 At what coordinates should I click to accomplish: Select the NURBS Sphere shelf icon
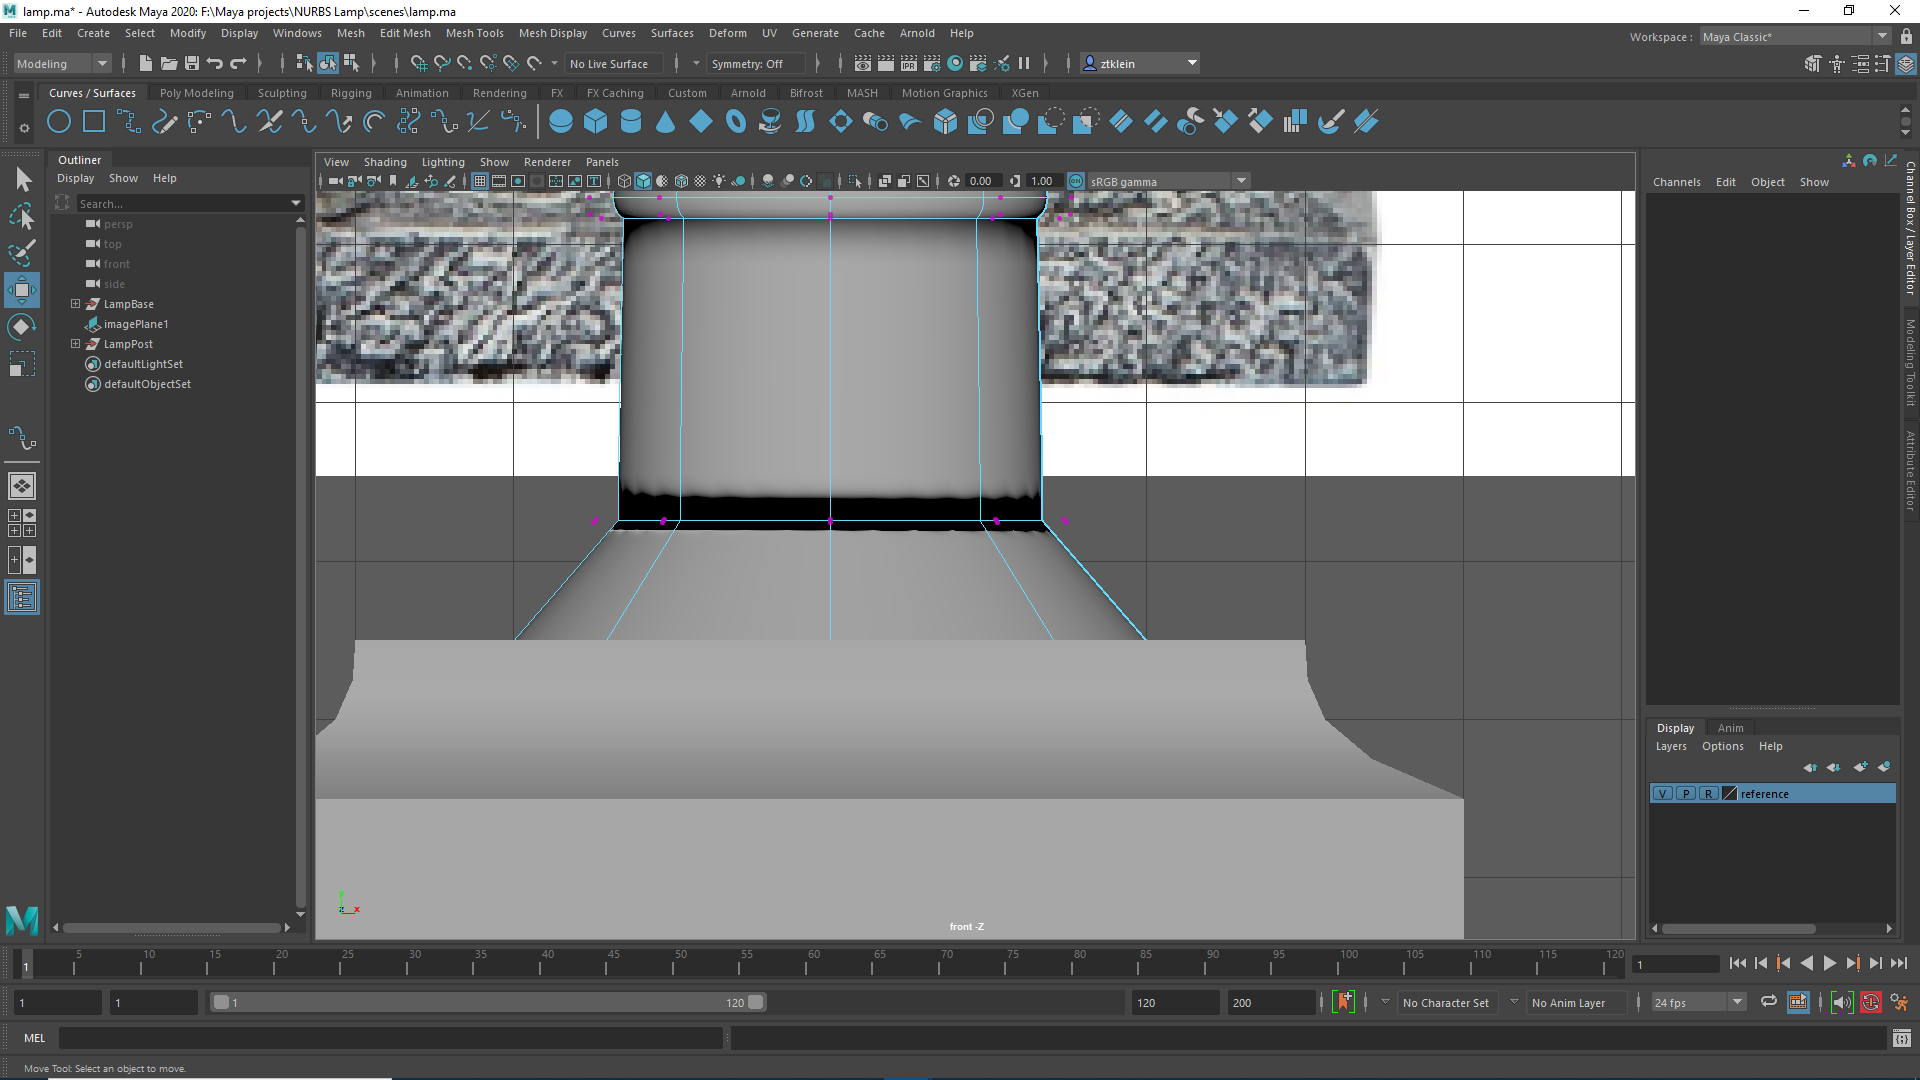pos(561,122)
